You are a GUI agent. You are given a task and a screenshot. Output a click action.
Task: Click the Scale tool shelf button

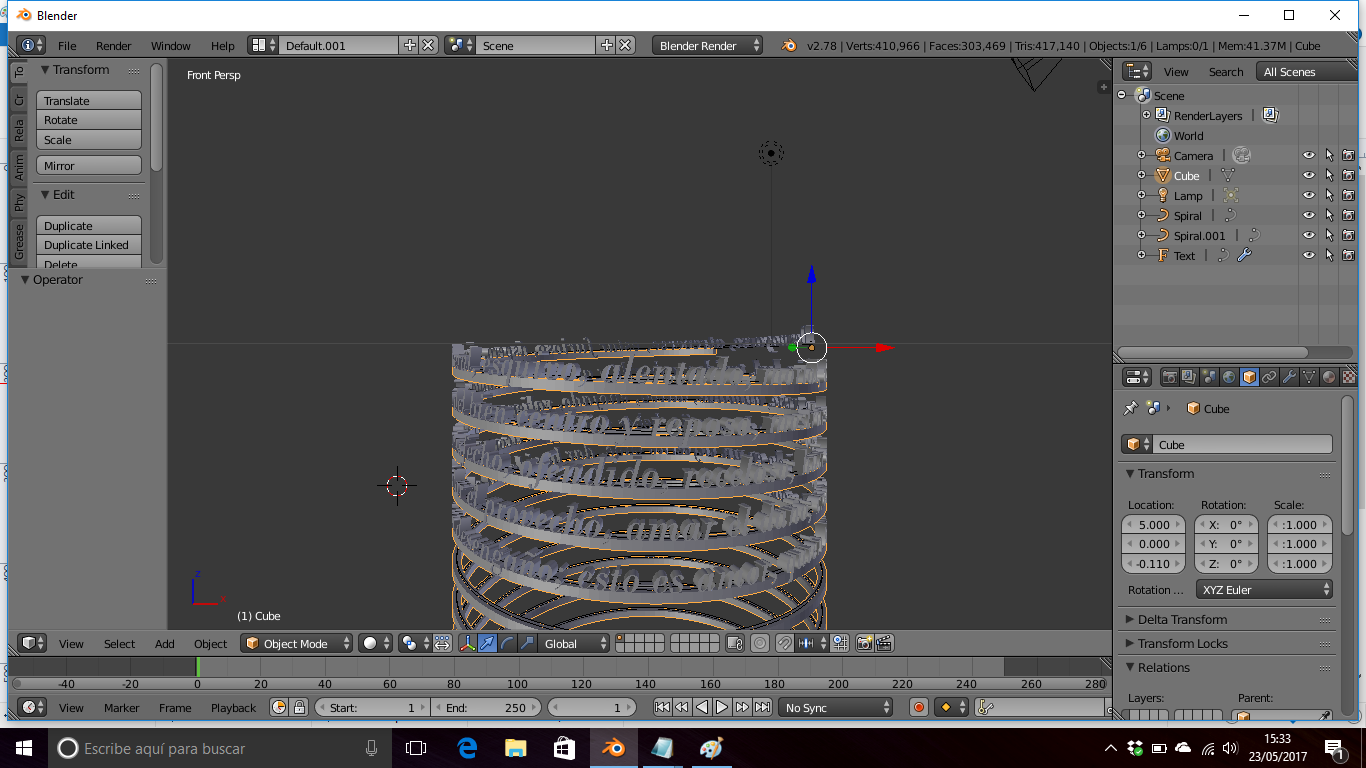pyautogui.click(x=89, y=140)
